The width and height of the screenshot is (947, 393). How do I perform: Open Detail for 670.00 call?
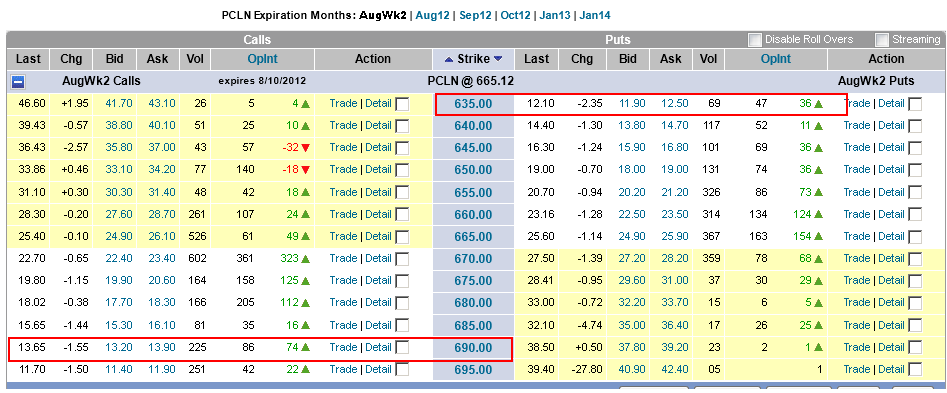pyautogui.click(x=378, y=258)
